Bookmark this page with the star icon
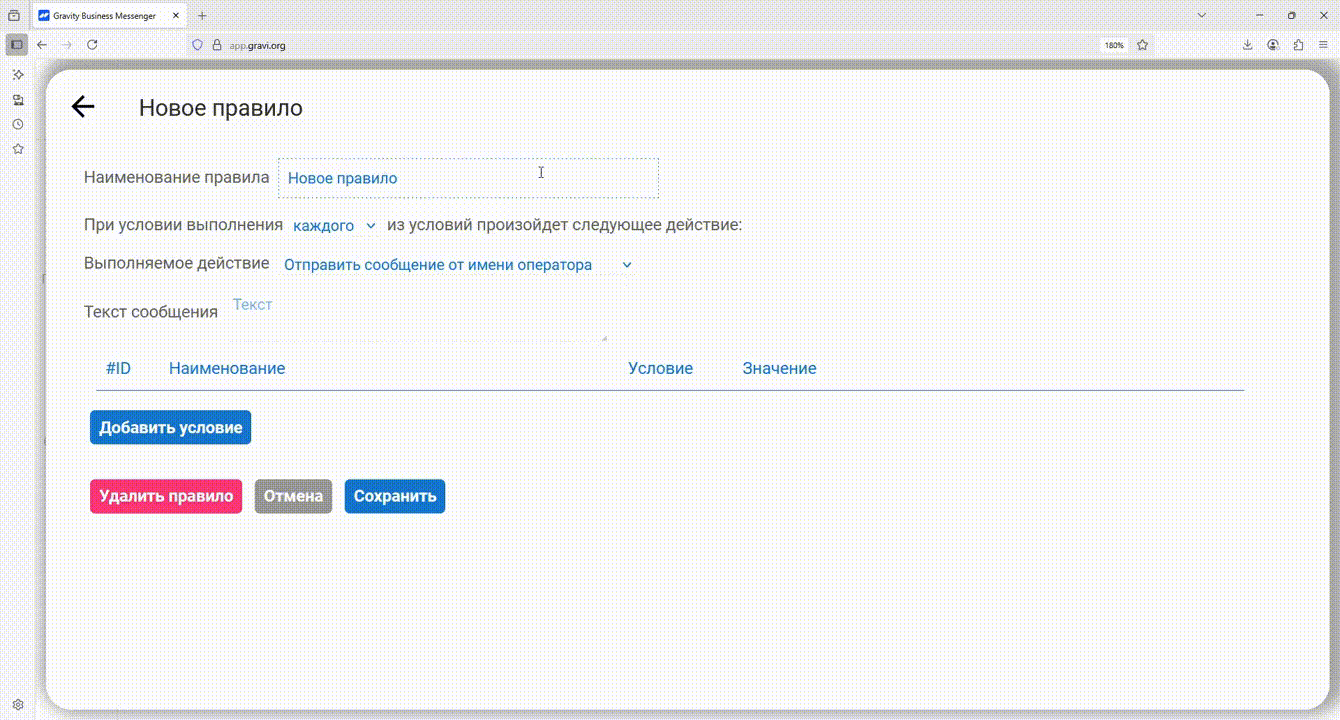This screenshot has width=1340, height=720. click(1142, 45)
